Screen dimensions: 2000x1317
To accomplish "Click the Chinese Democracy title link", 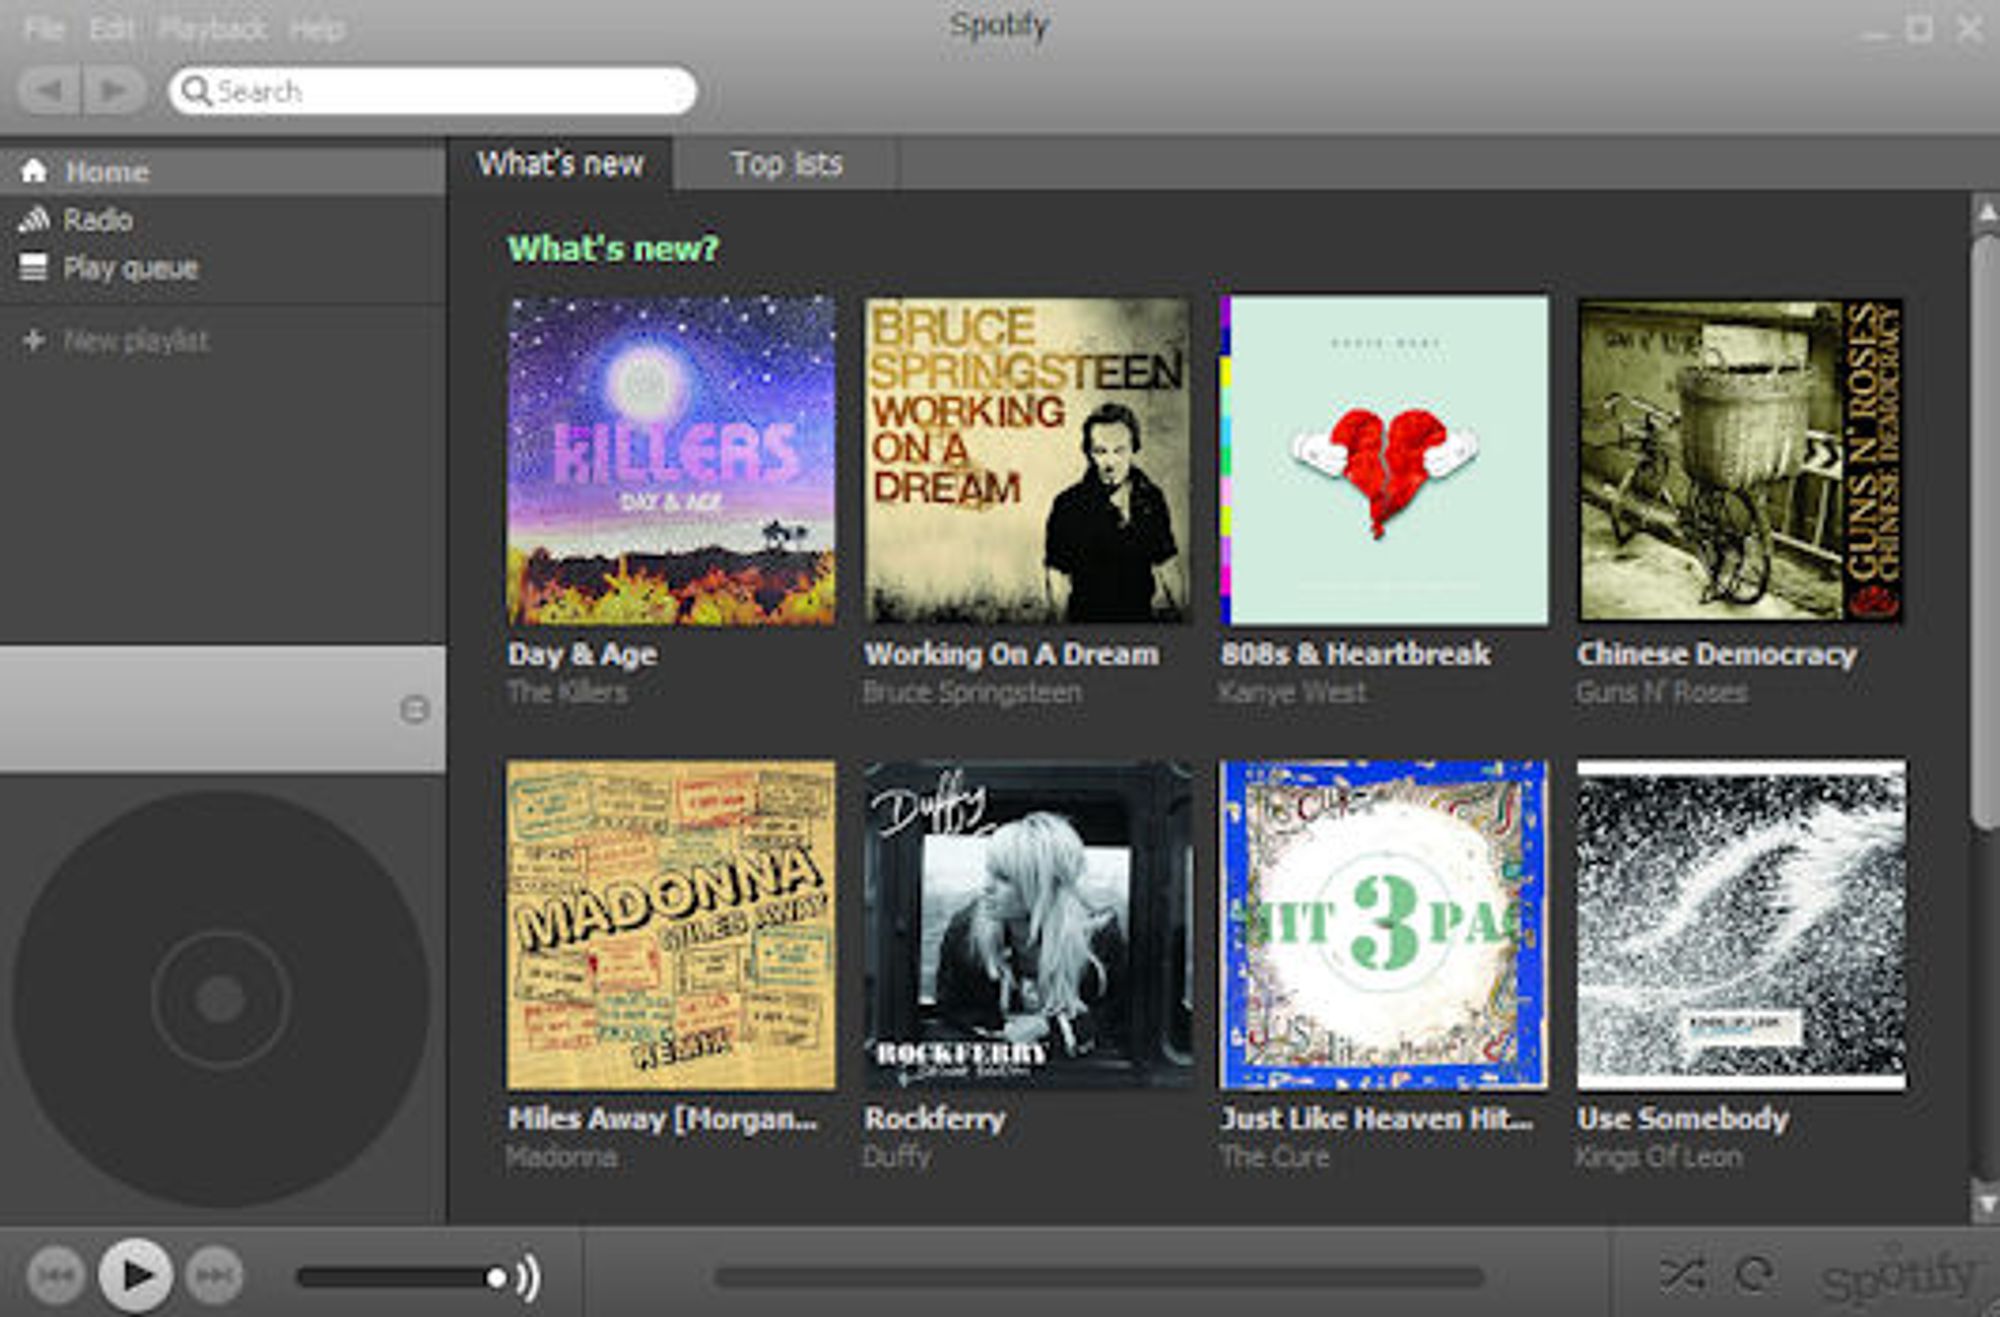I will (1716, 654).
